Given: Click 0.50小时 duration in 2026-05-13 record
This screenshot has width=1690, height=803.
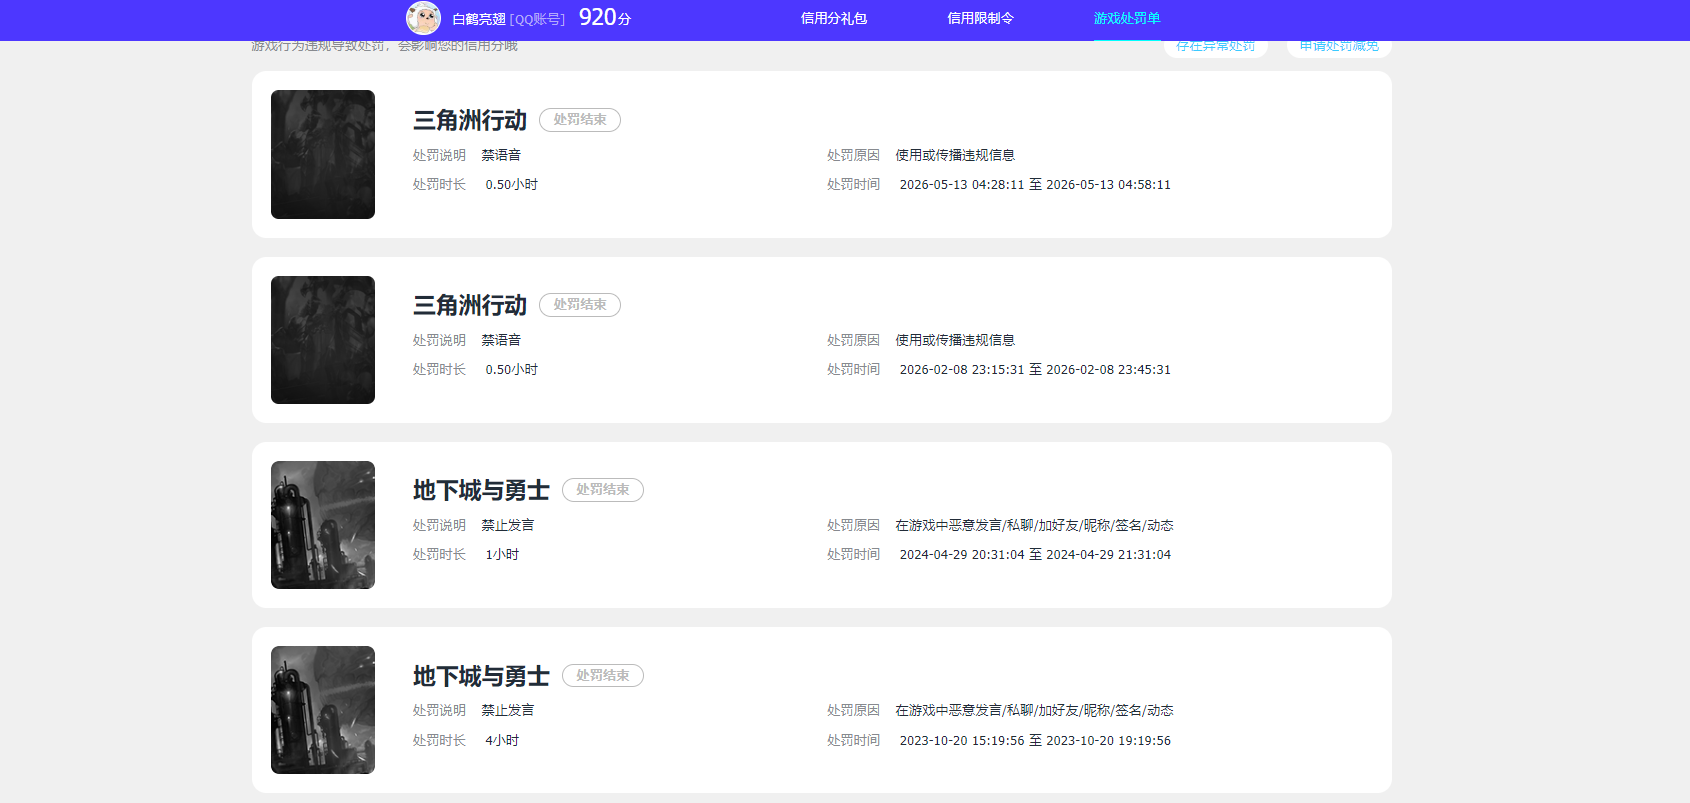Looking at the screenshot, I should [512, 184].
